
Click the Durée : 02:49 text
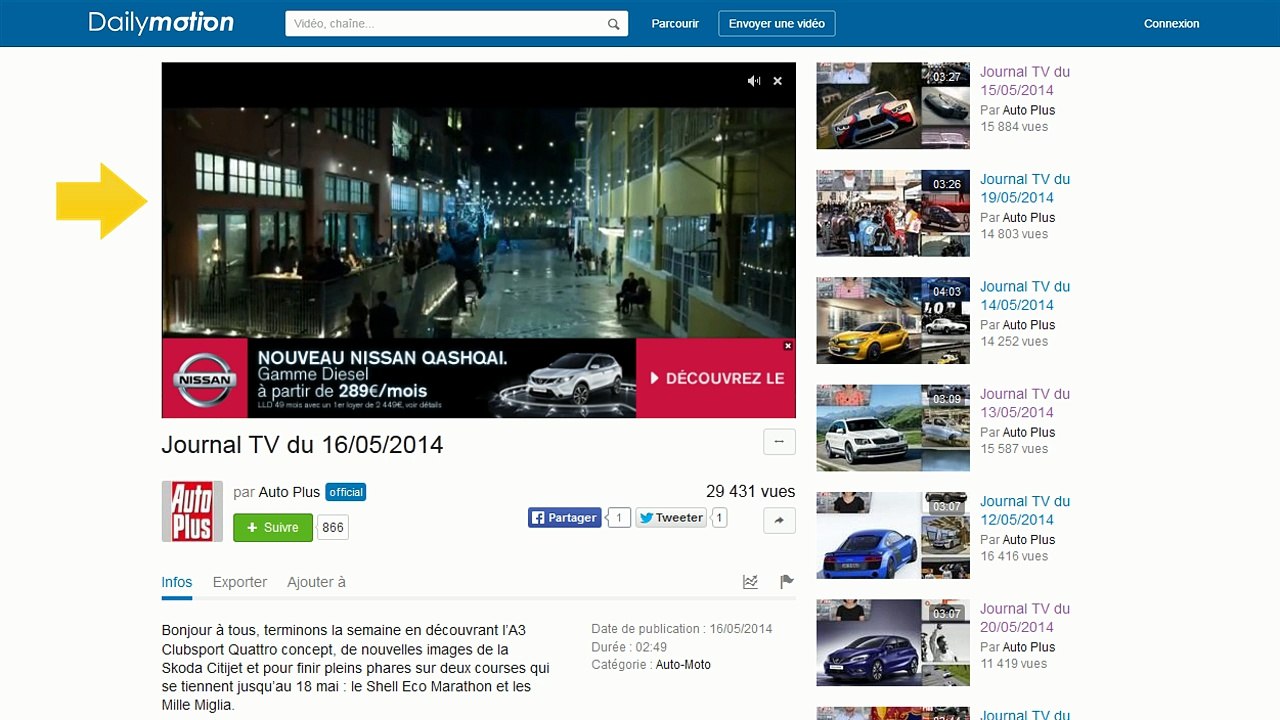point(629,647)
